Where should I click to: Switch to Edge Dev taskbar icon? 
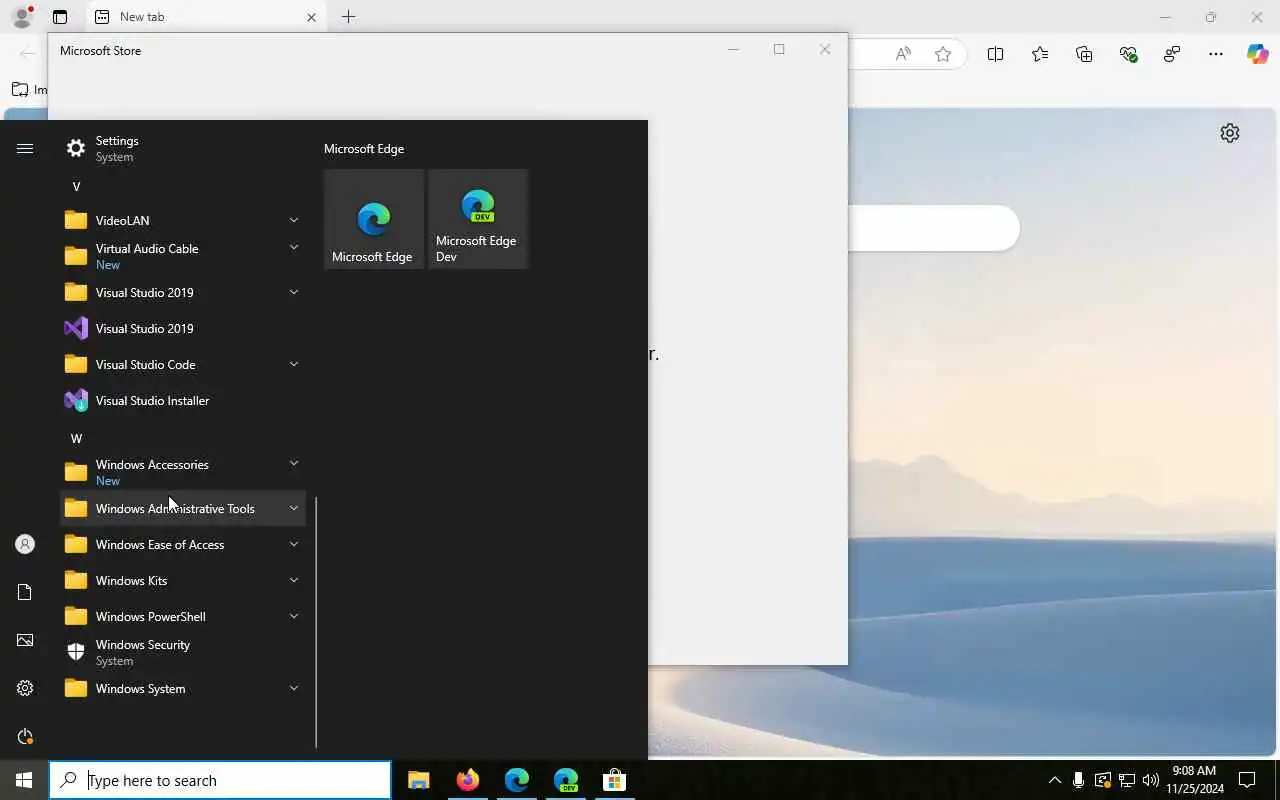[x=566, y=780]
